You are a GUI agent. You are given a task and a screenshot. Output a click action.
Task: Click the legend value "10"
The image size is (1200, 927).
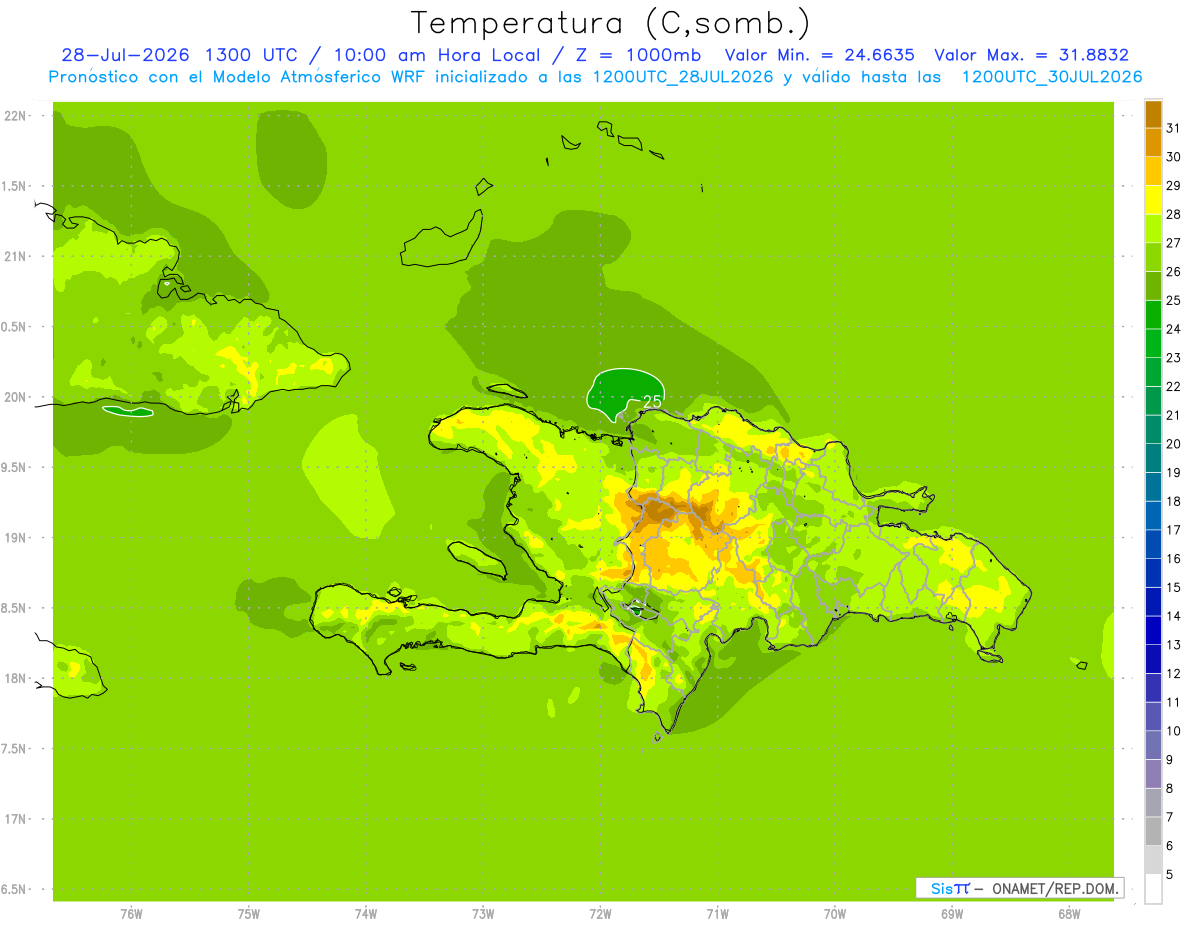tap(1173, 731)
